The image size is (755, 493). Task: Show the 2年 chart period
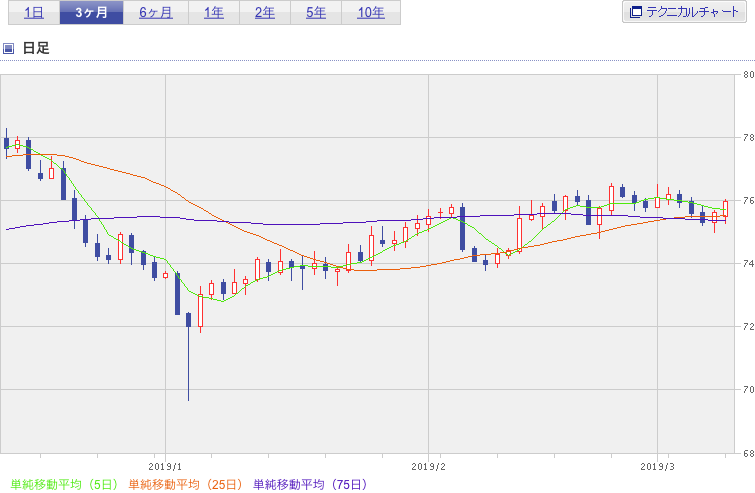(265, 13)
